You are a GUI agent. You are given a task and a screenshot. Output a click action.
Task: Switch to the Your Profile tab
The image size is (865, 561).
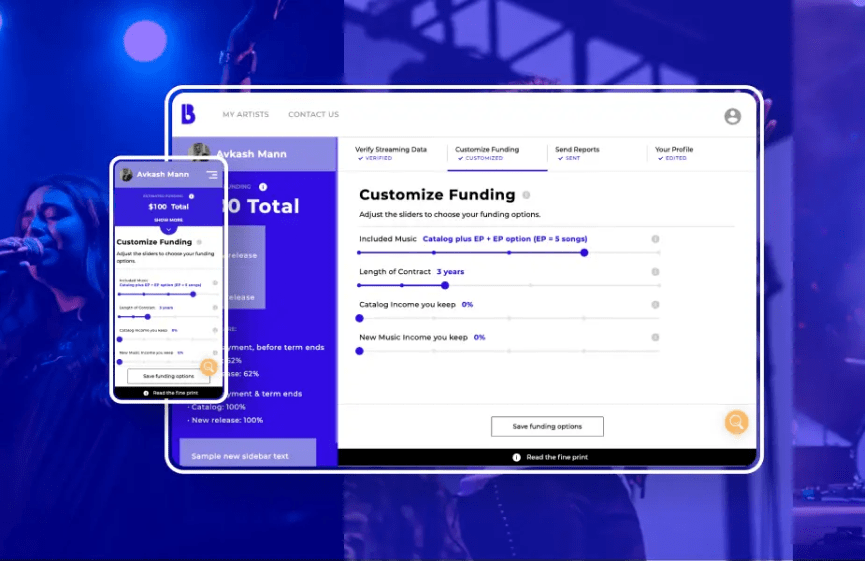(674, 153)
